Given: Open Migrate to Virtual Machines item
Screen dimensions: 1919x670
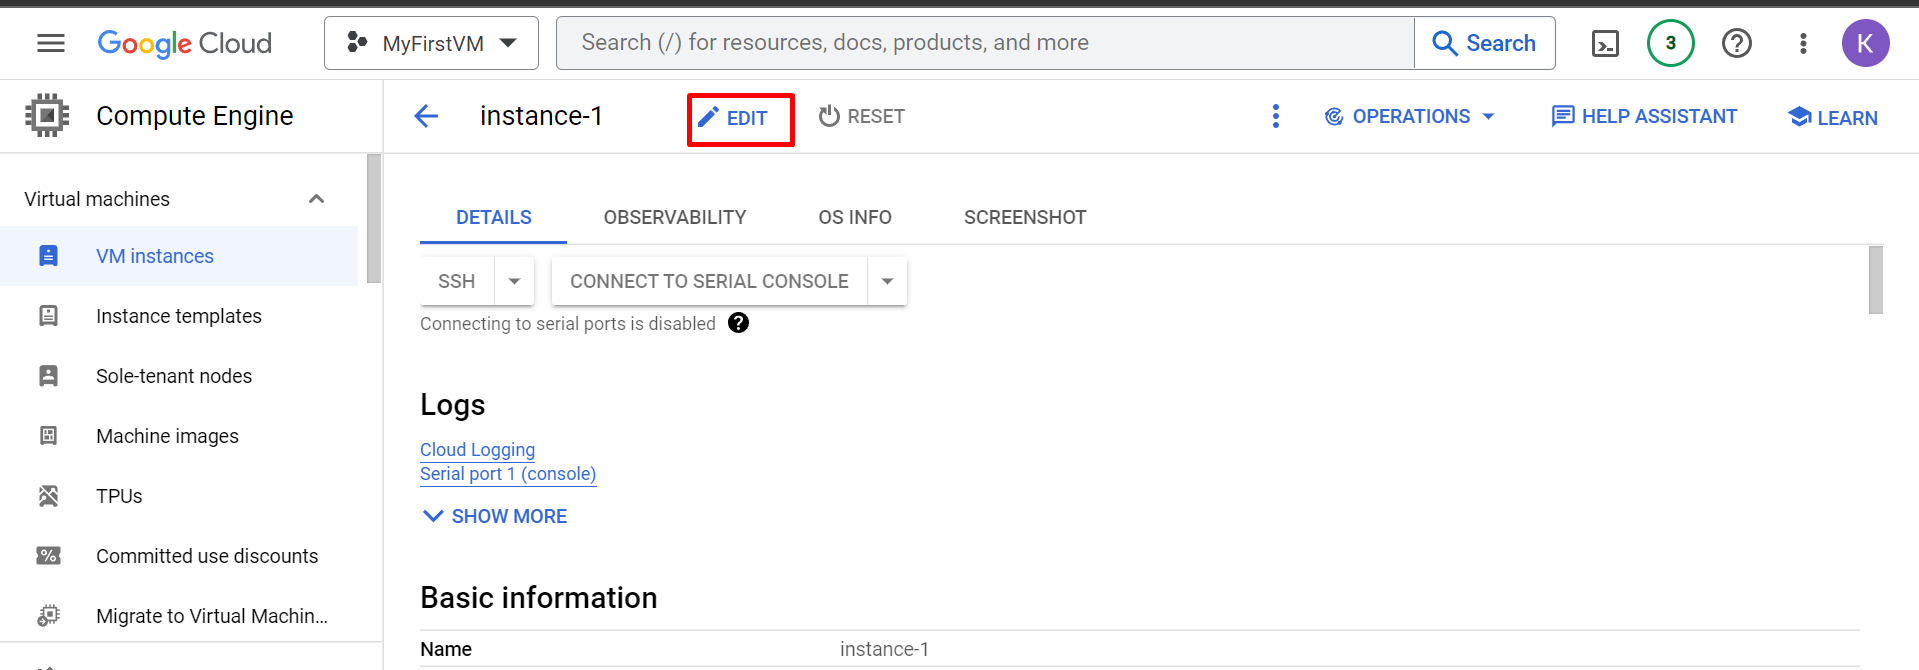Looking at the screenshot, I should point(179,616).
